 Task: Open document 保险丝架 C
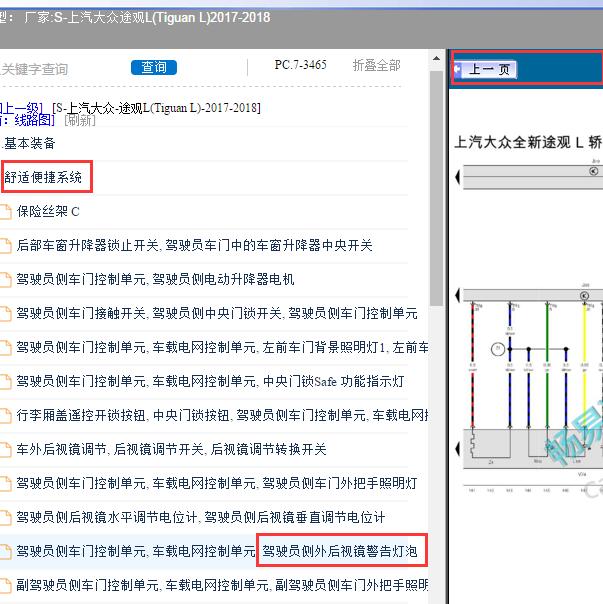[48, 211]
